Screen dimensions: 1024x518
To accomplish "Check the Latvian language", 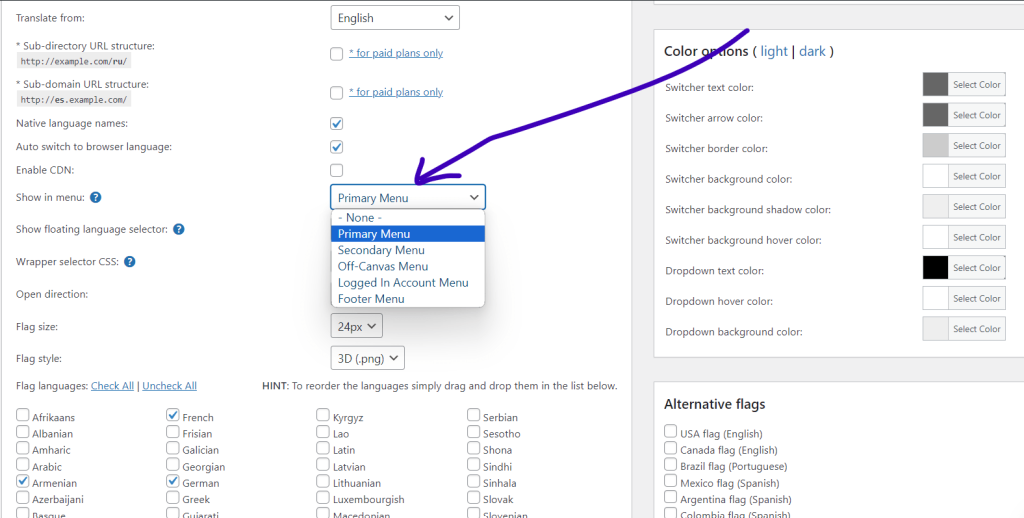I will pyautogui.click(x=323, y=465).
